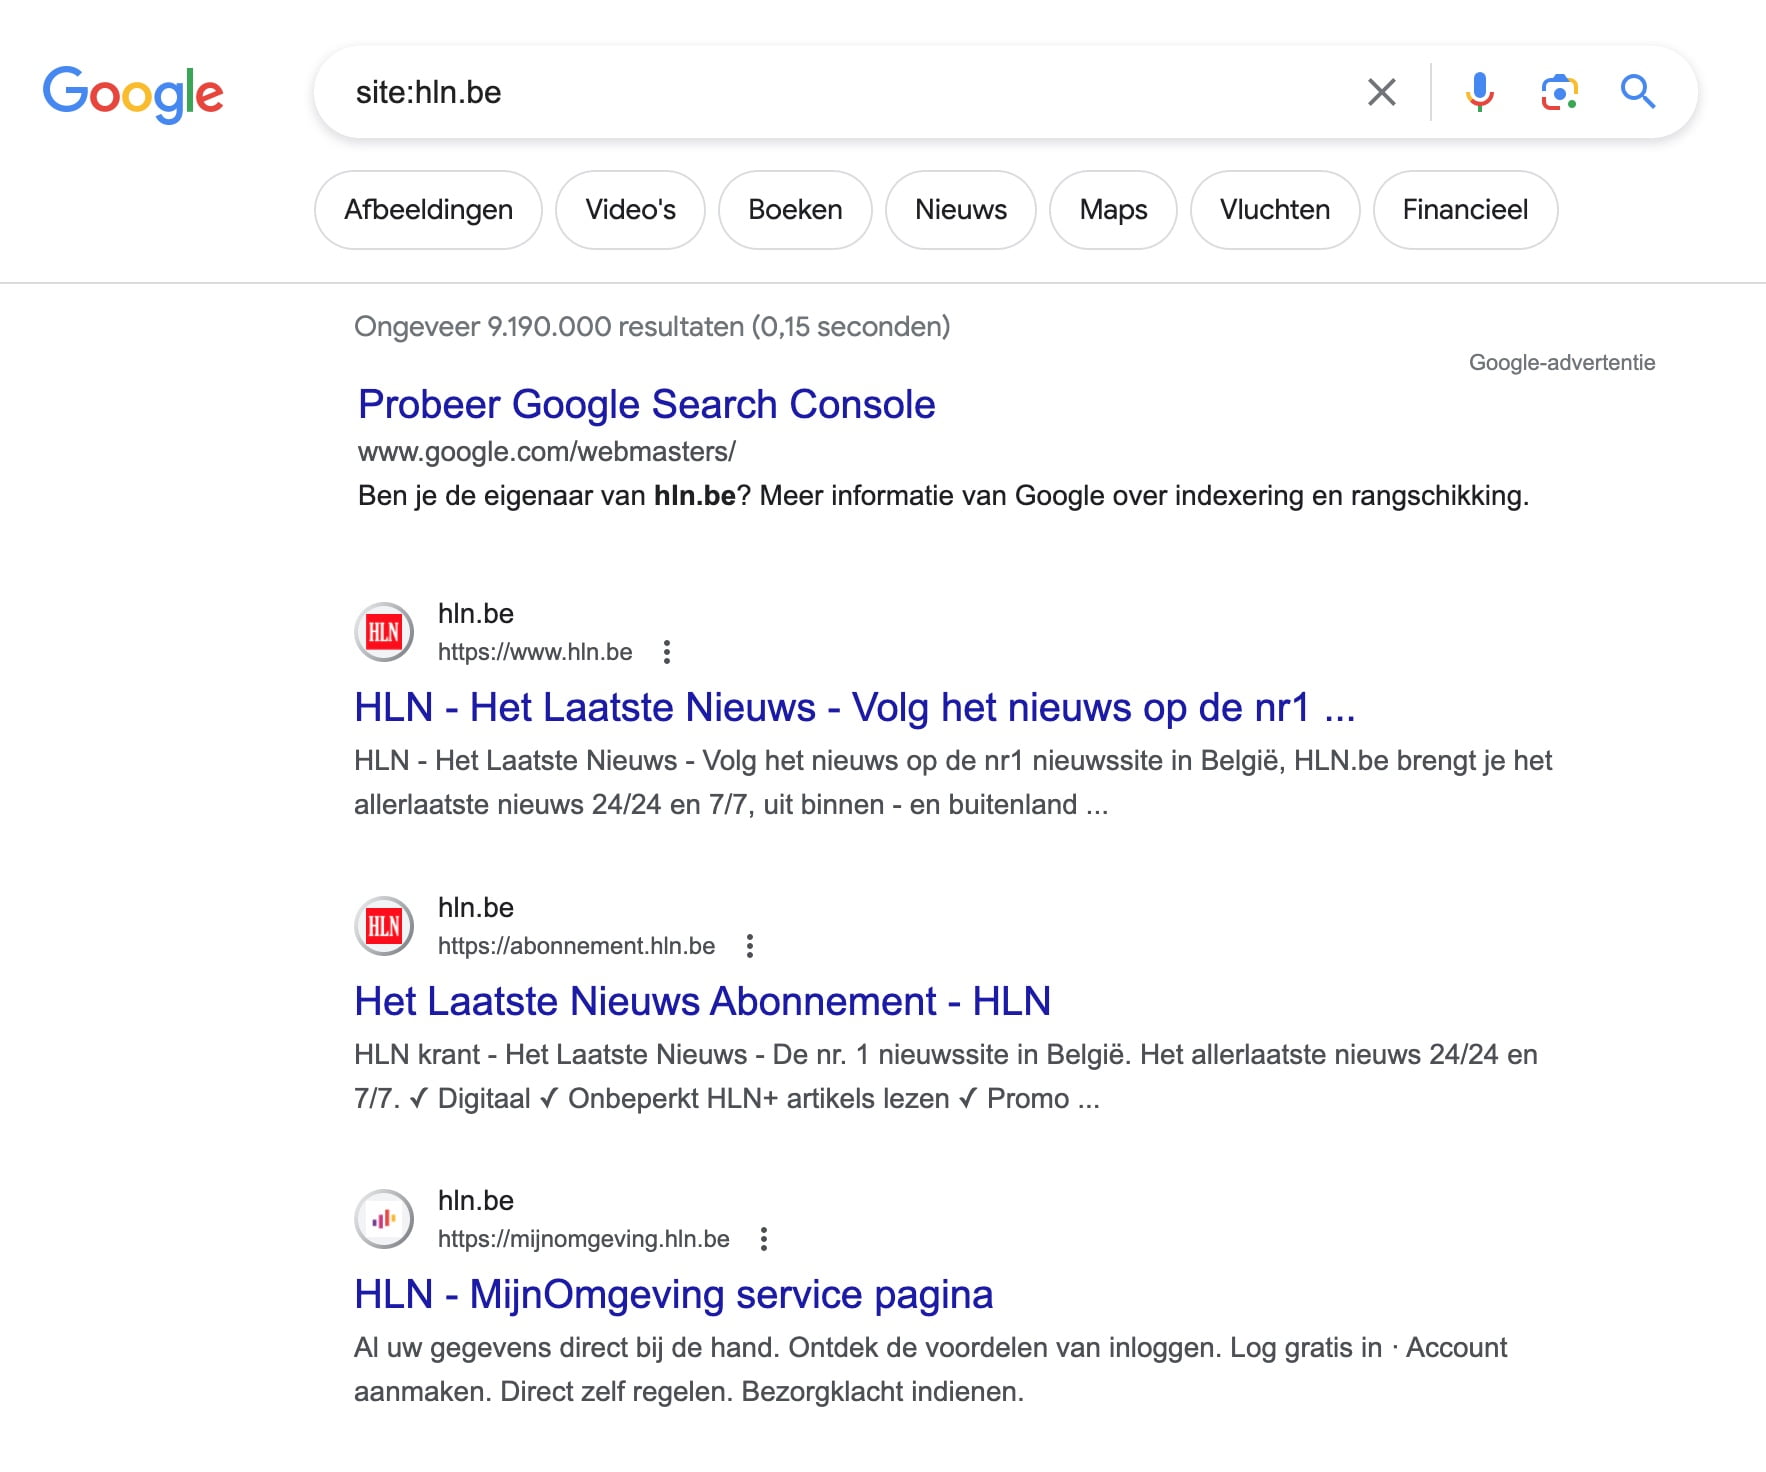Click the Google logo

click(133, 94)
